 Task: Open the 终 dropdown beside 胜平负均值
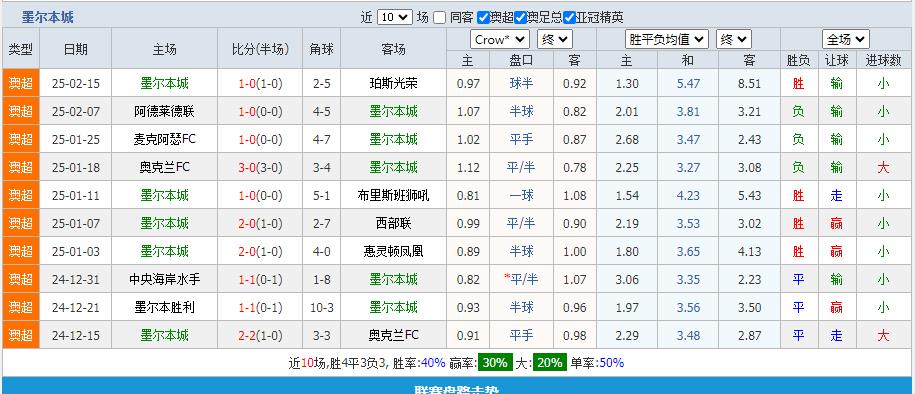pos(734,40)
